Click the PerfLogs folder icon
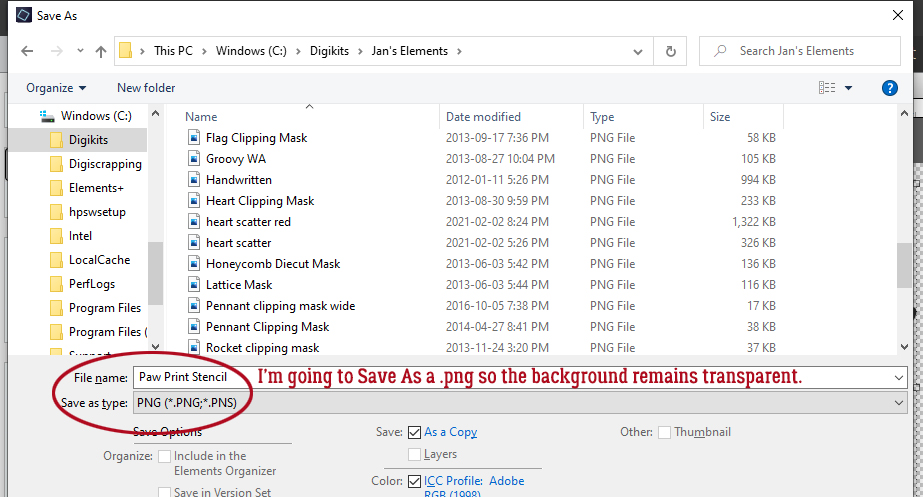Viewport: 923px width, 497px height. coord(57,284)
